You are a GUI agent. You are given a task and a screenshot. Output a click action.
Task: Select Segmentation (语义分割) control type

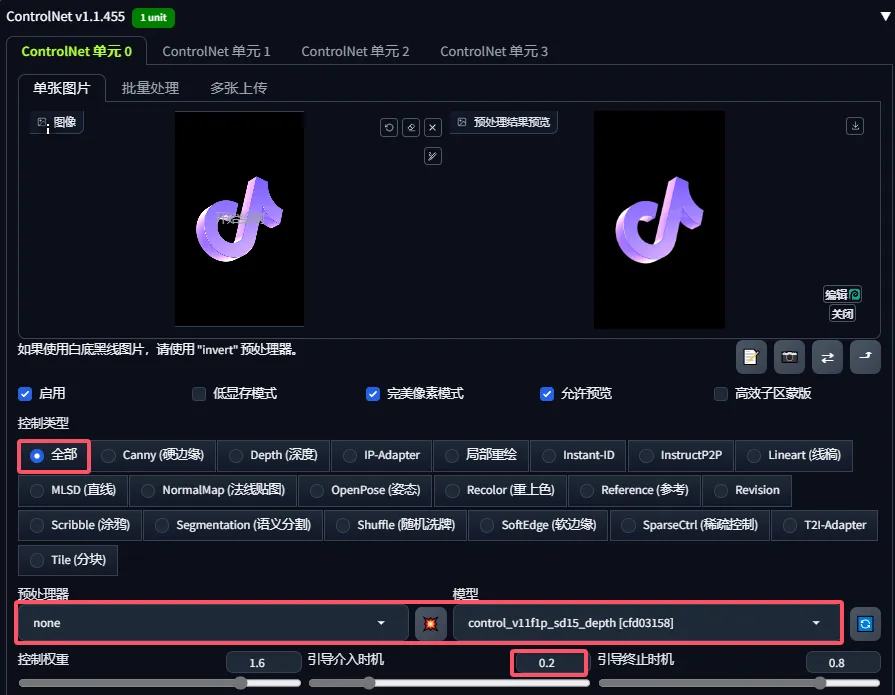point(233,525)
